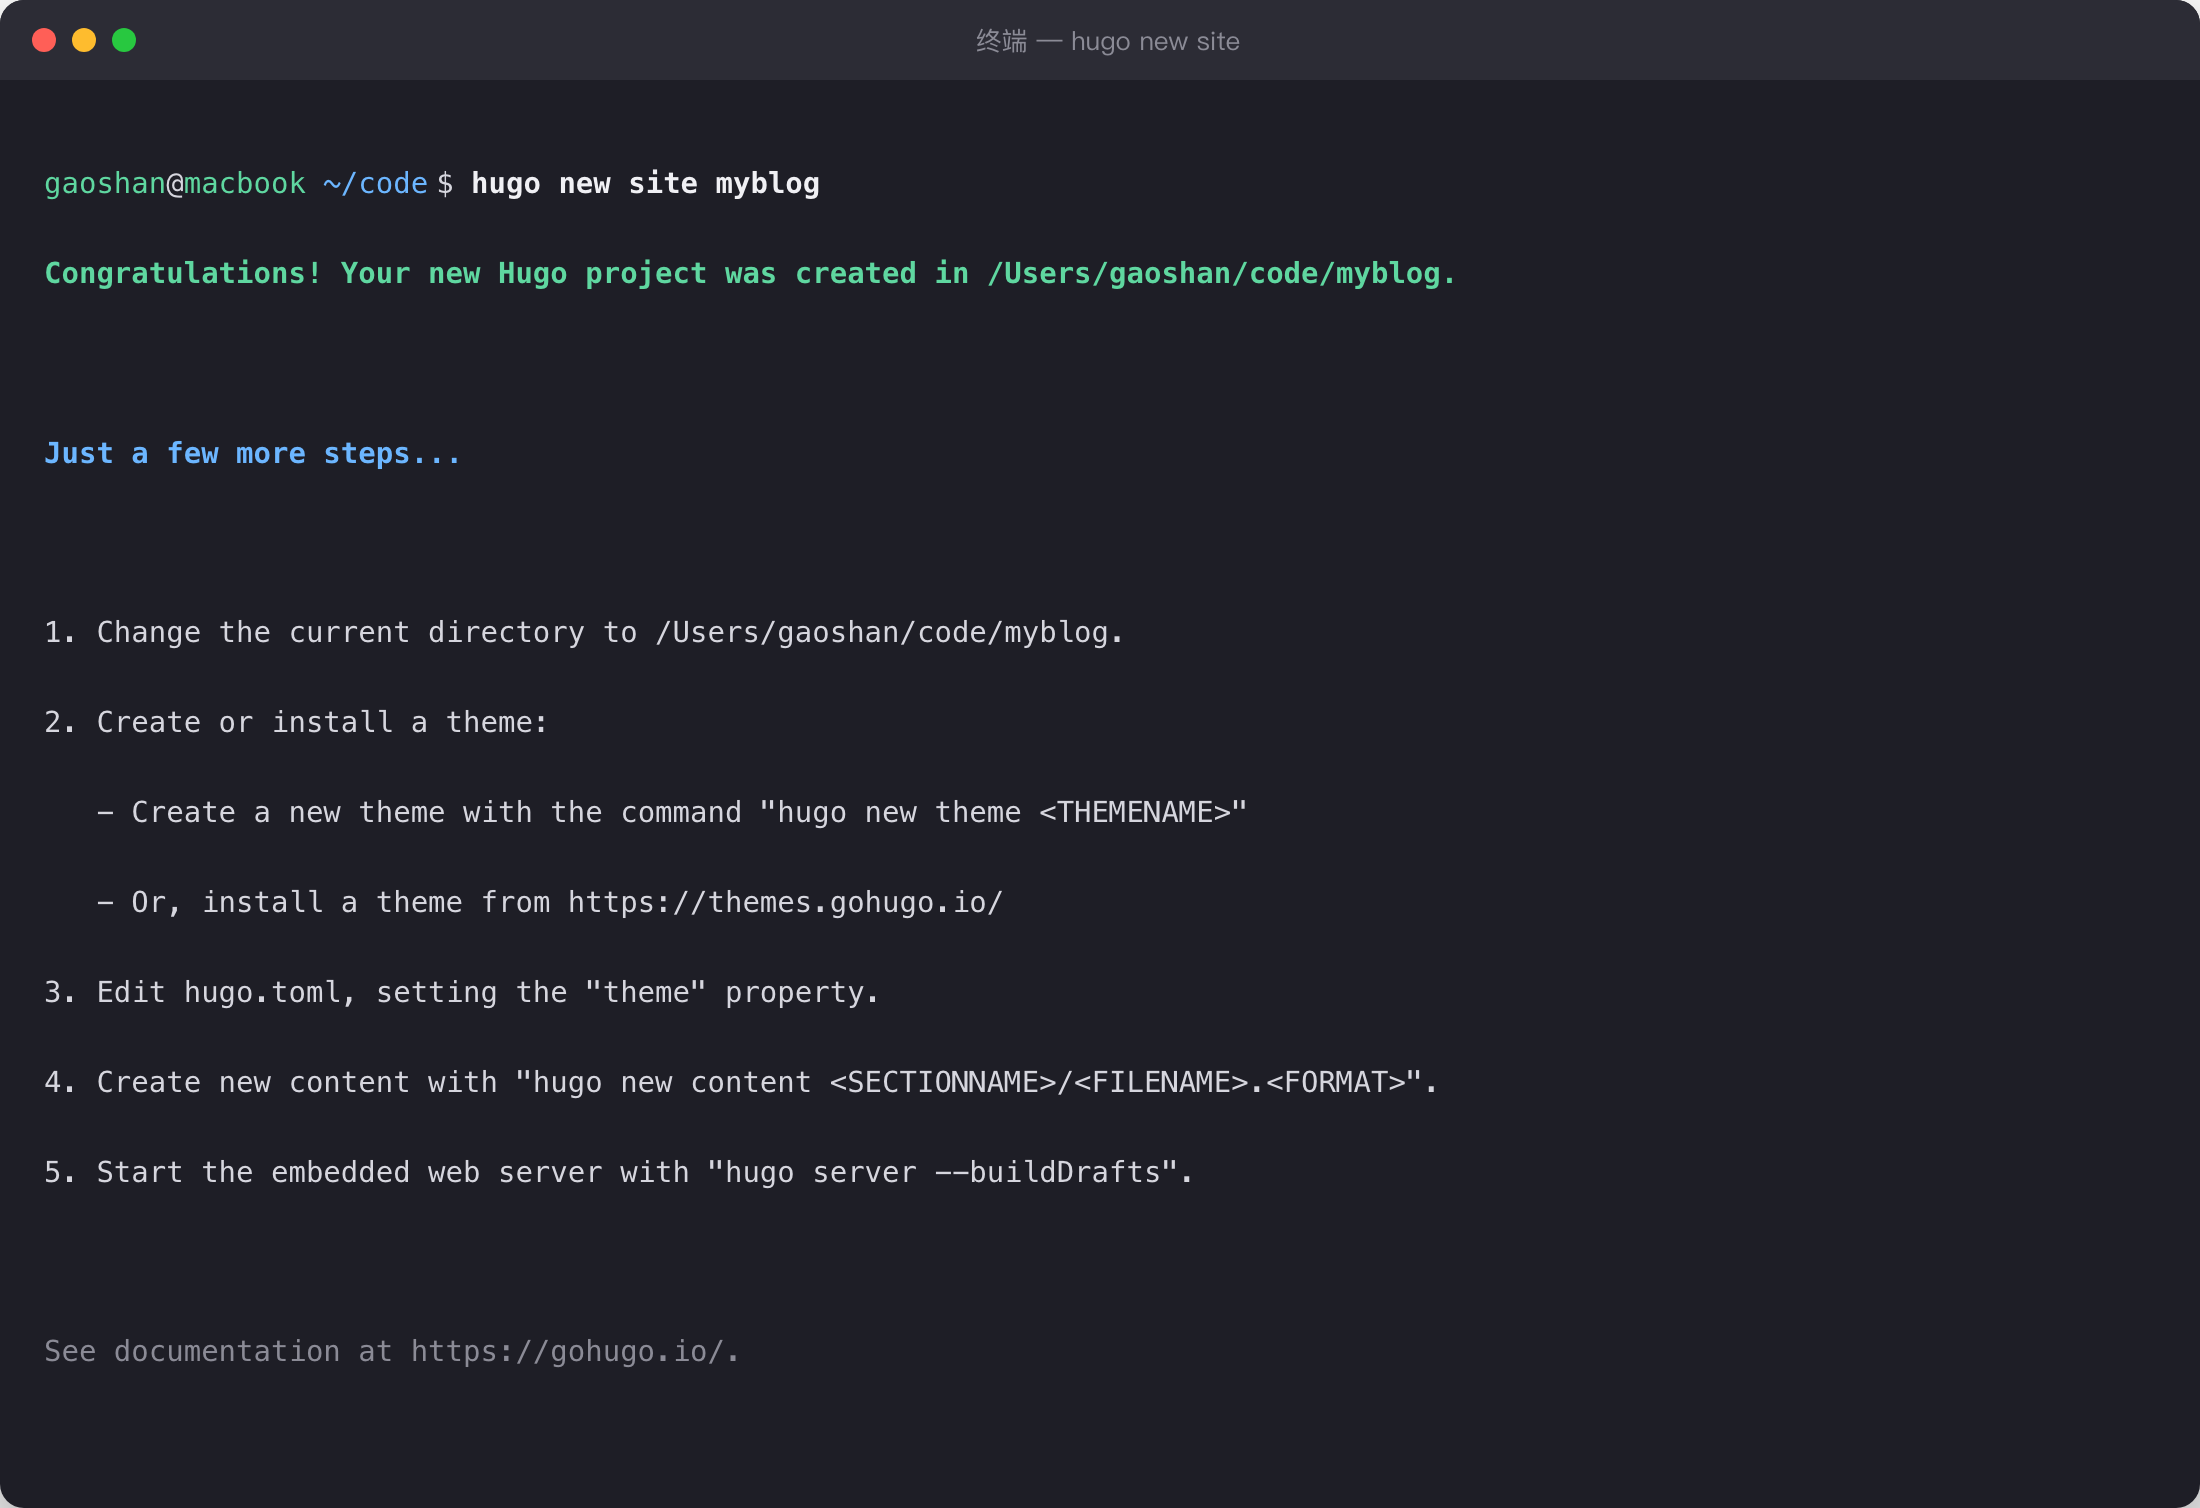Click step 3 "Edit hugo.toml" line
Viewport: 2200px width, 1508px height.
(x=461, y=992)
